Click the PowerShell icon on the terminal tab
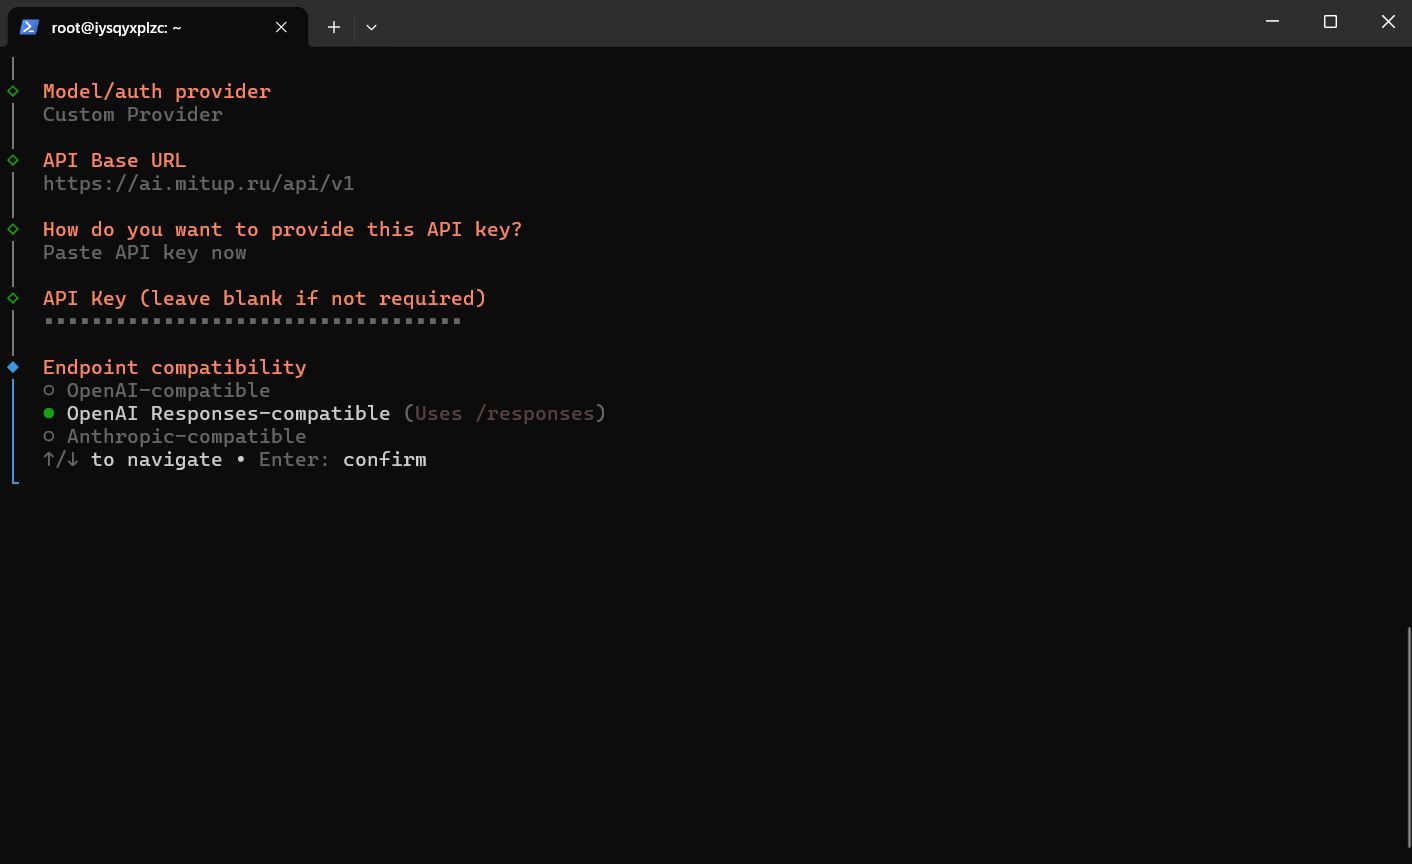Viewport: 1412px width, 864px height. pyautogui.click(x=29, y=27)
